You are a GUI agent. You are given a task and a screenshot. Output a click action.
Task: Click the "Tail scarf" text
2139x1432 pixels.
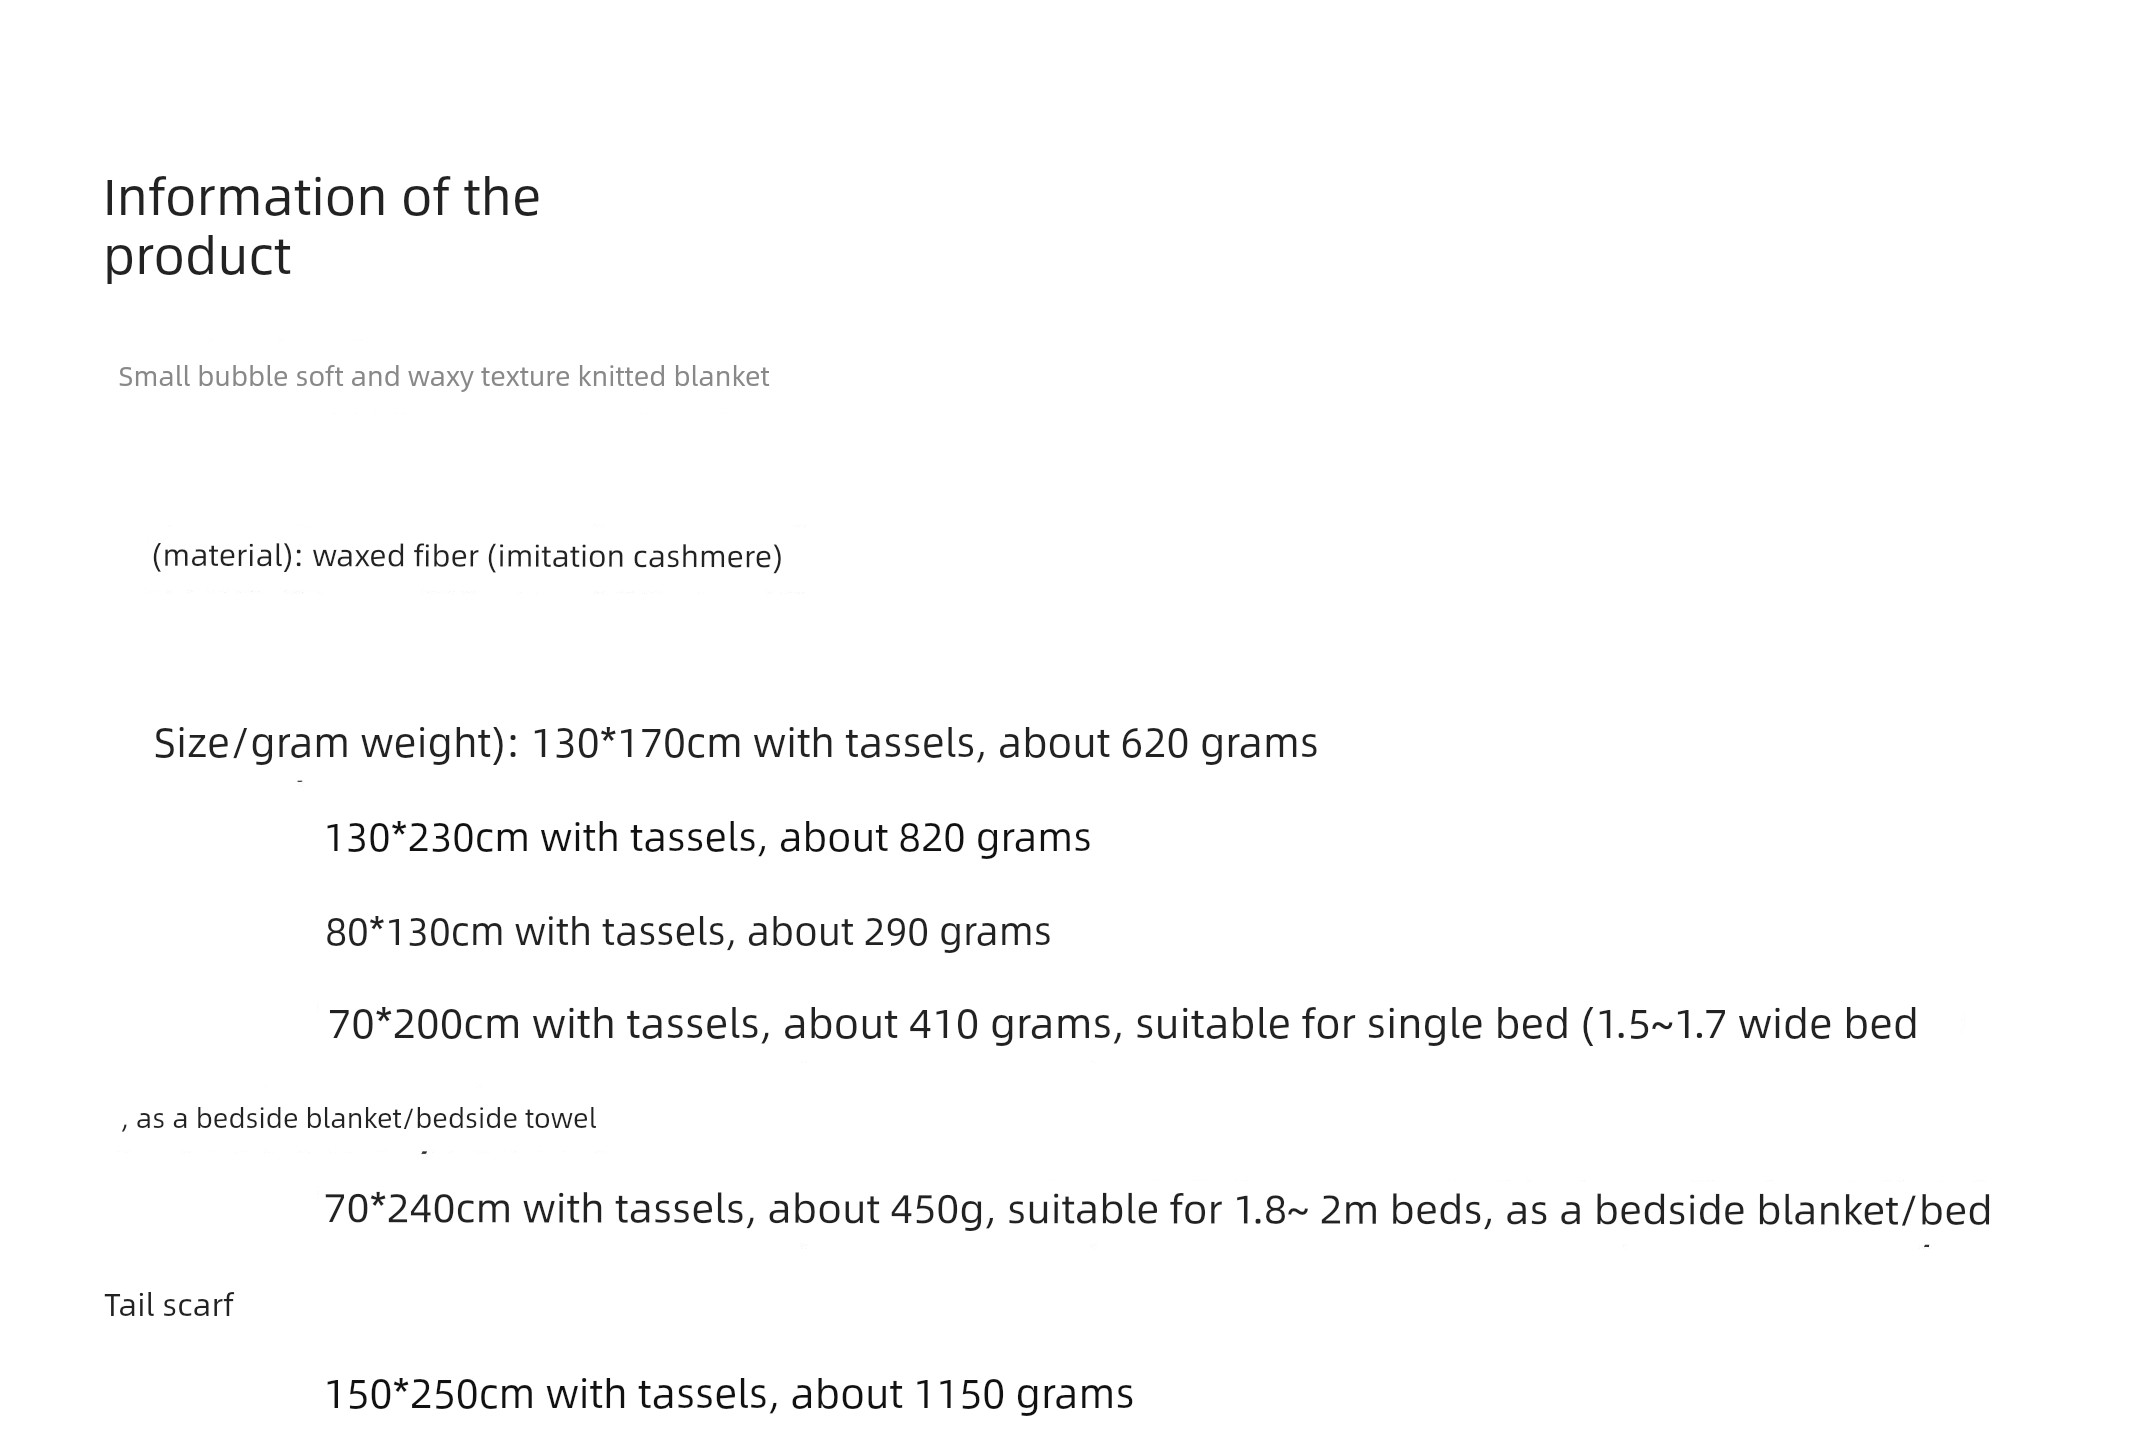[x=168, y=1306]
